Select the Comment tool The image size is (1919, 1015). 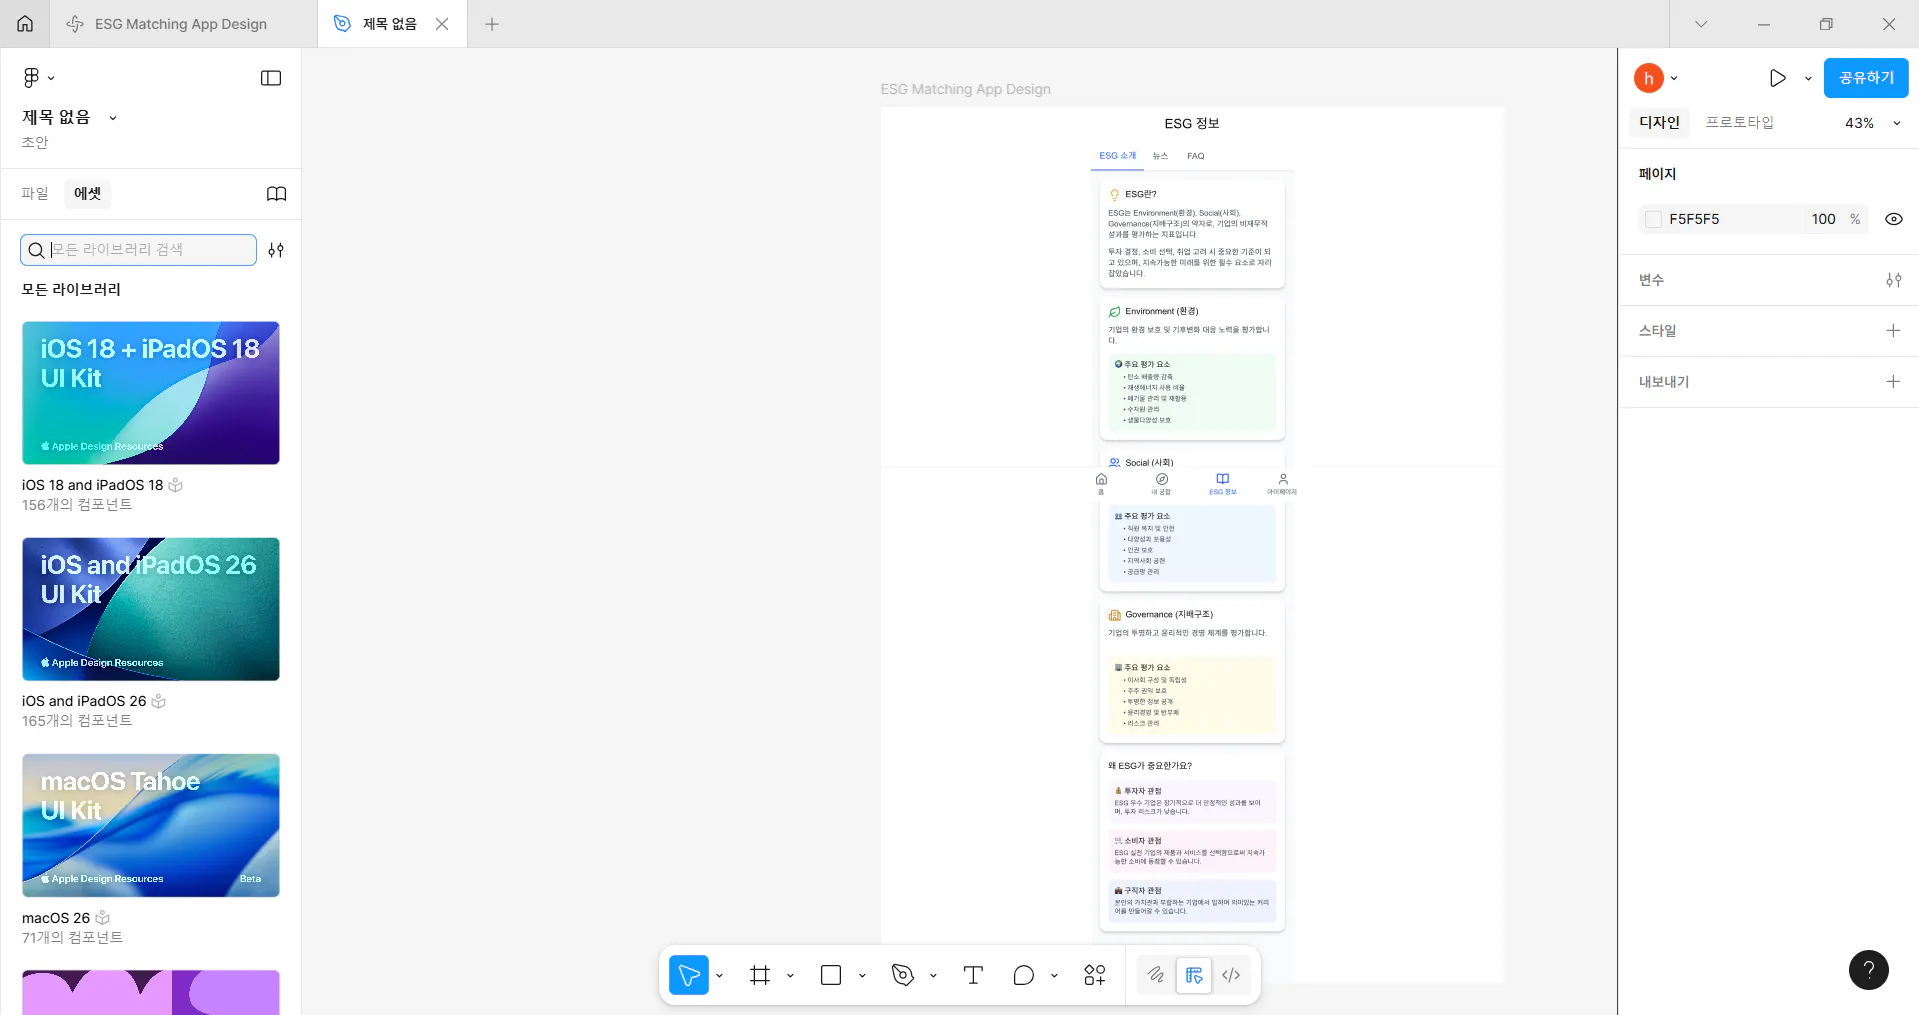click(x=1023, y=975)
